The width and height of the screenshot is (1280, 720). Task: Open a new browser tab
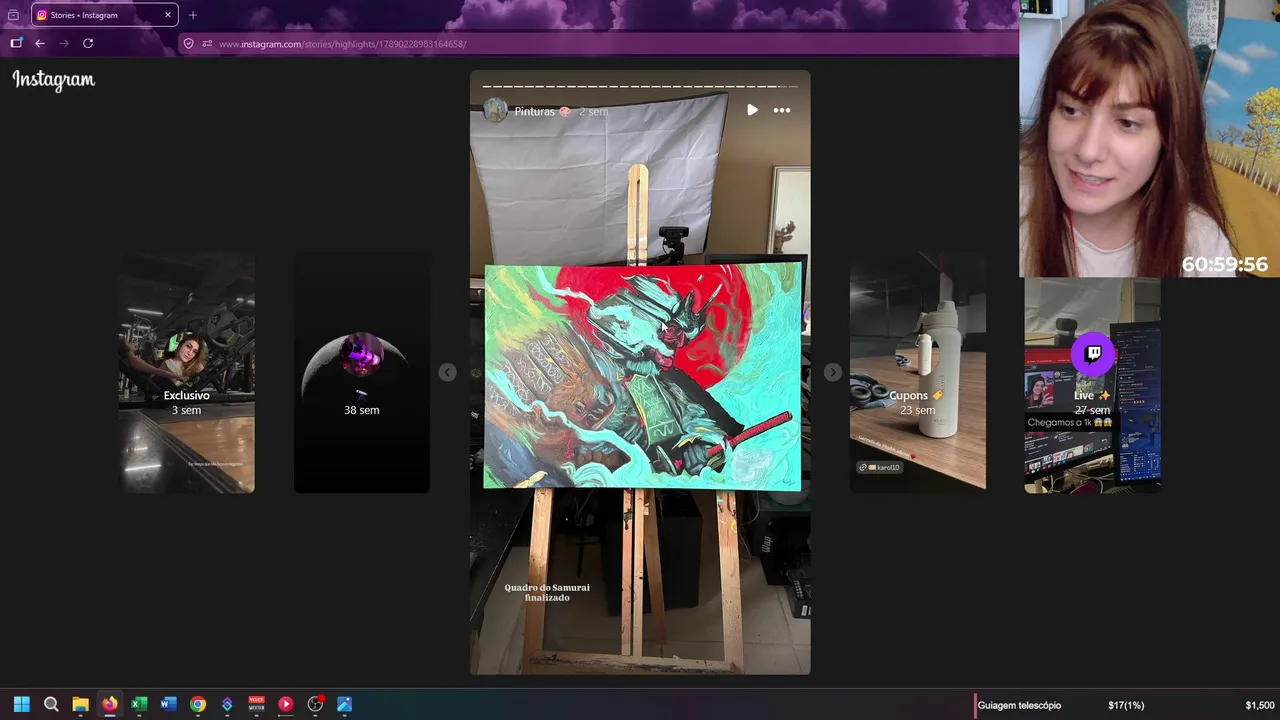click(193, 15)
